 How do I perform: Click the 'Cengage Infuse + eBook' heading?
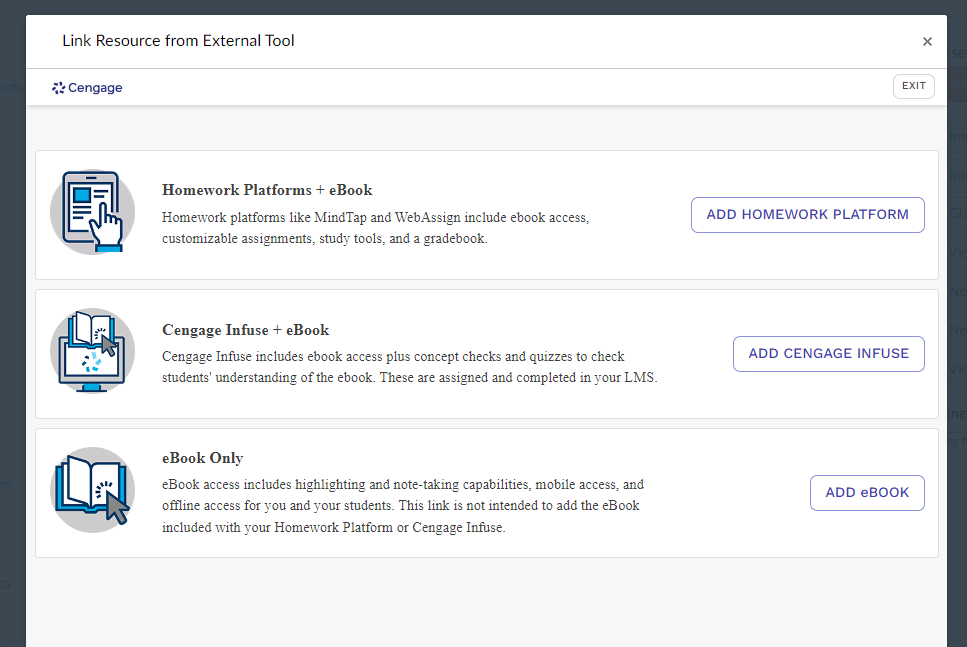point(245,330)
